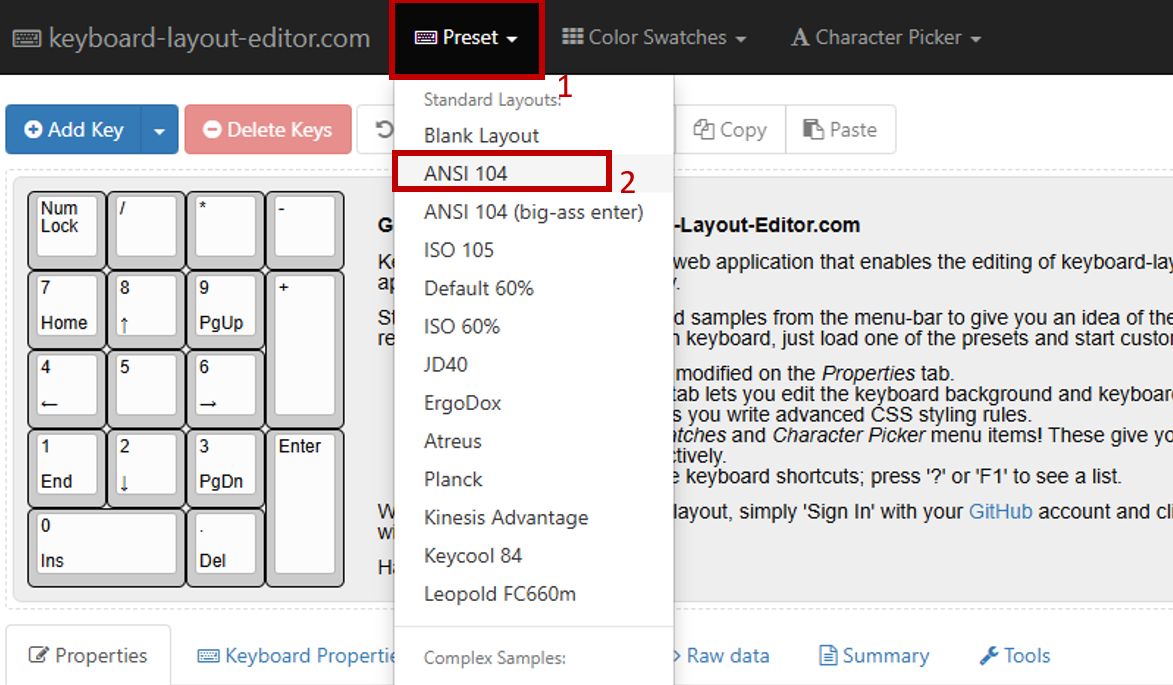Open the Raw data tab
The width and height of the screenshot is (1173, 685).
pyautogui.click(x=720, y=655)
